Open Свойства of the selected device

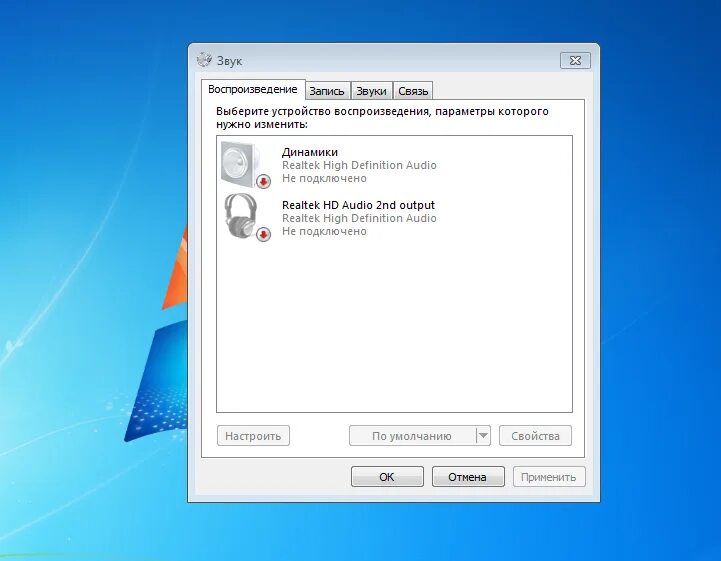[x=535, y=435]
